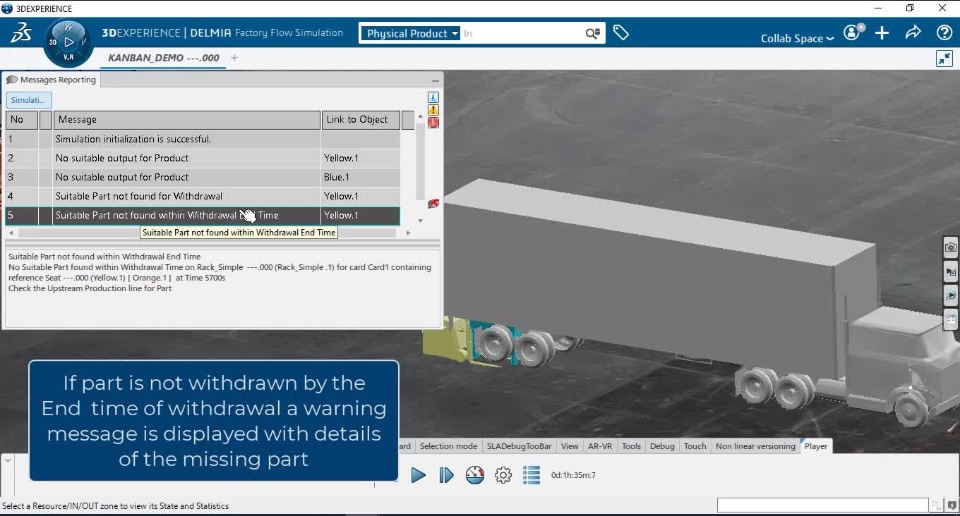Screen dimensions: 960x516
Task: Focus the top search input field
Action: [520, 34]
